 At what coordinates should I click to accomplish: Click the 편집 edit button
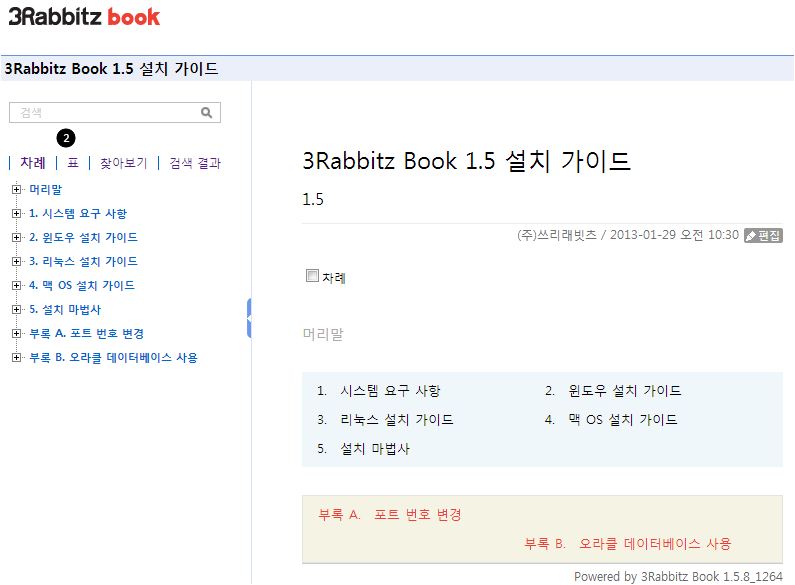pos(763,236)
